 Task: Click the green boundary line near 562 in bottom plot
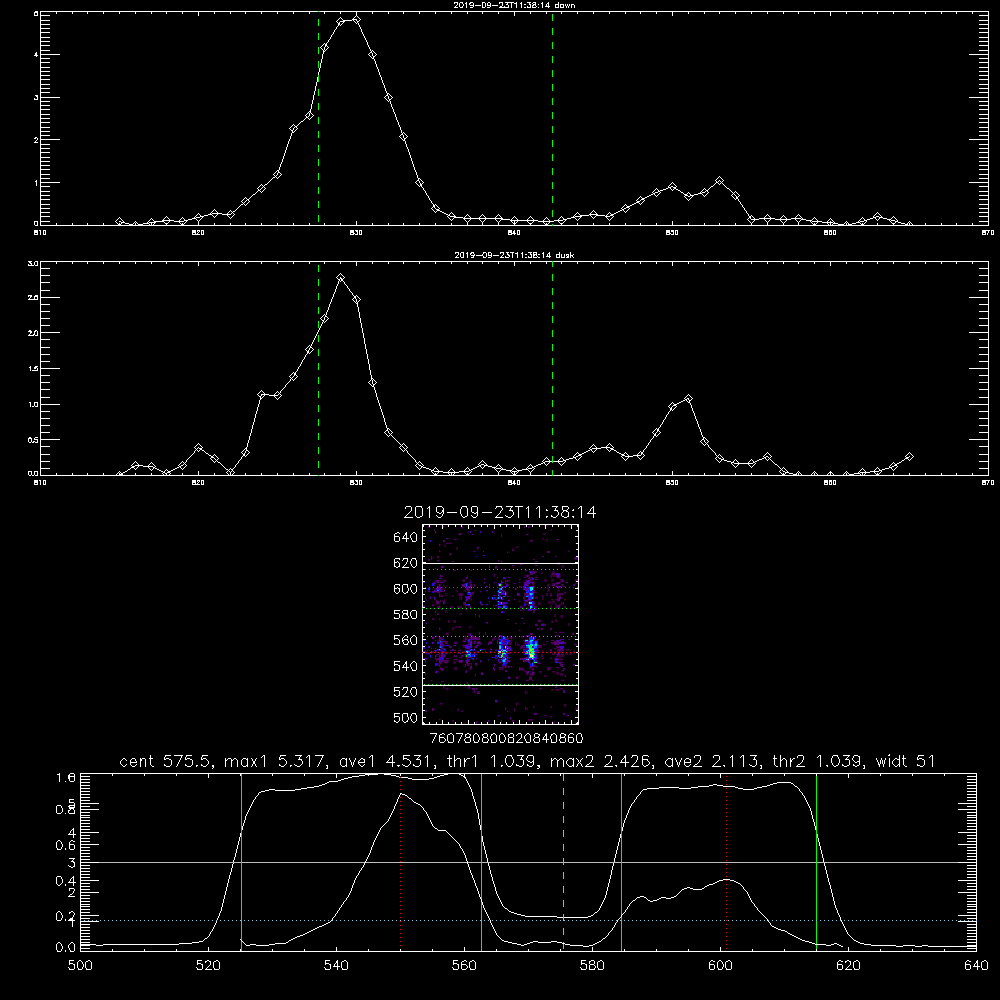pyautogui.click(x=482, y=861)
